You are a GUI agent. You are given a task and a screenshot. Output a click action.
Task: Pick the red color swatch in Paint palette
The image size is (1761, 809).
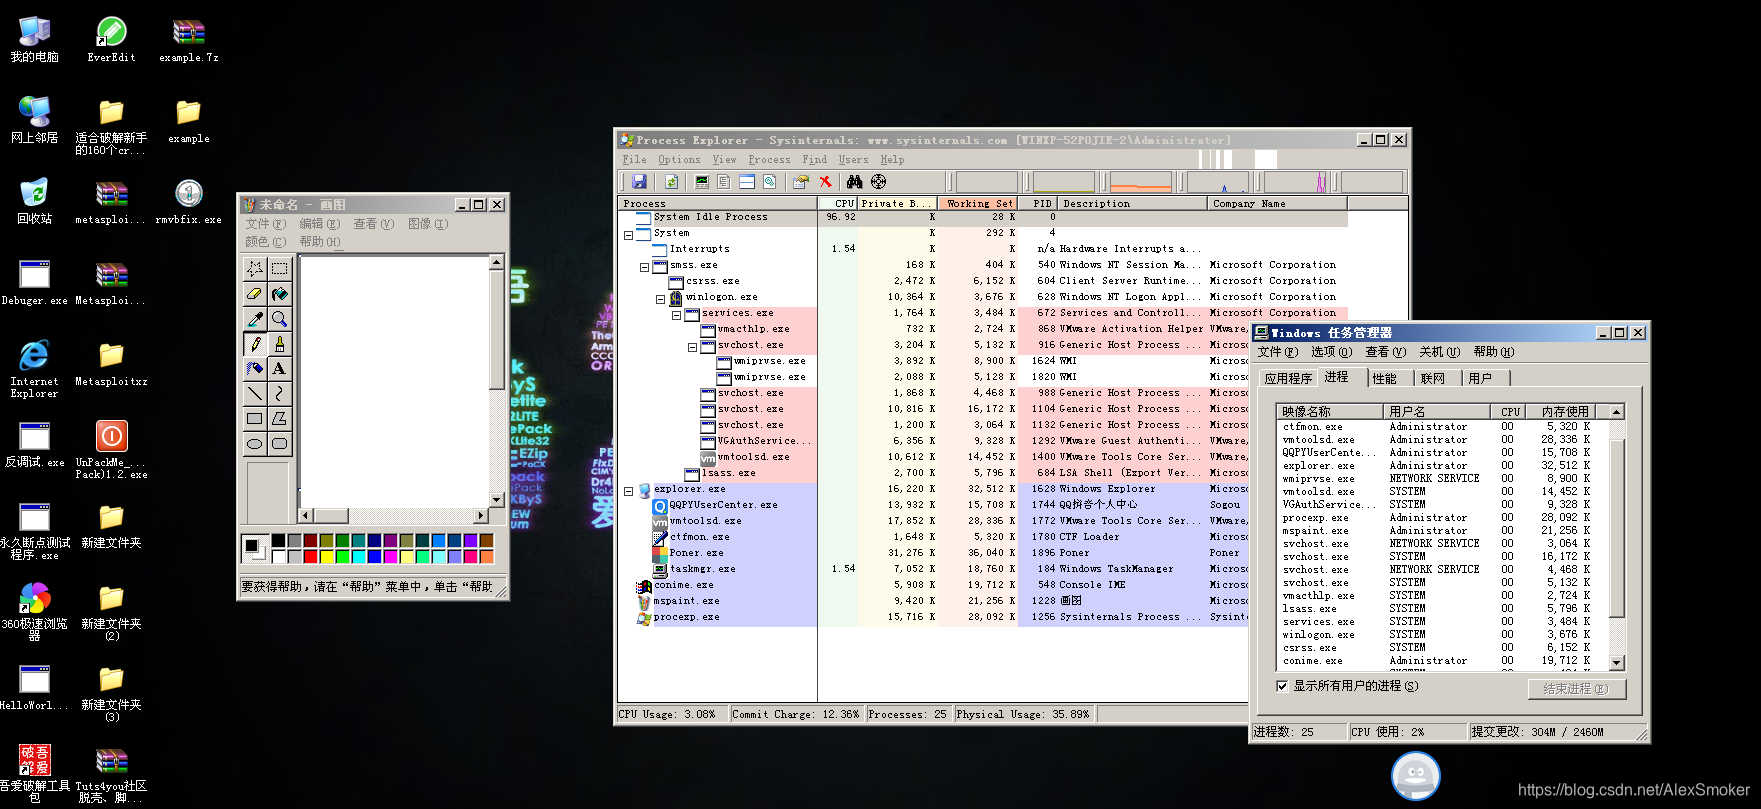tap(311, 556)
